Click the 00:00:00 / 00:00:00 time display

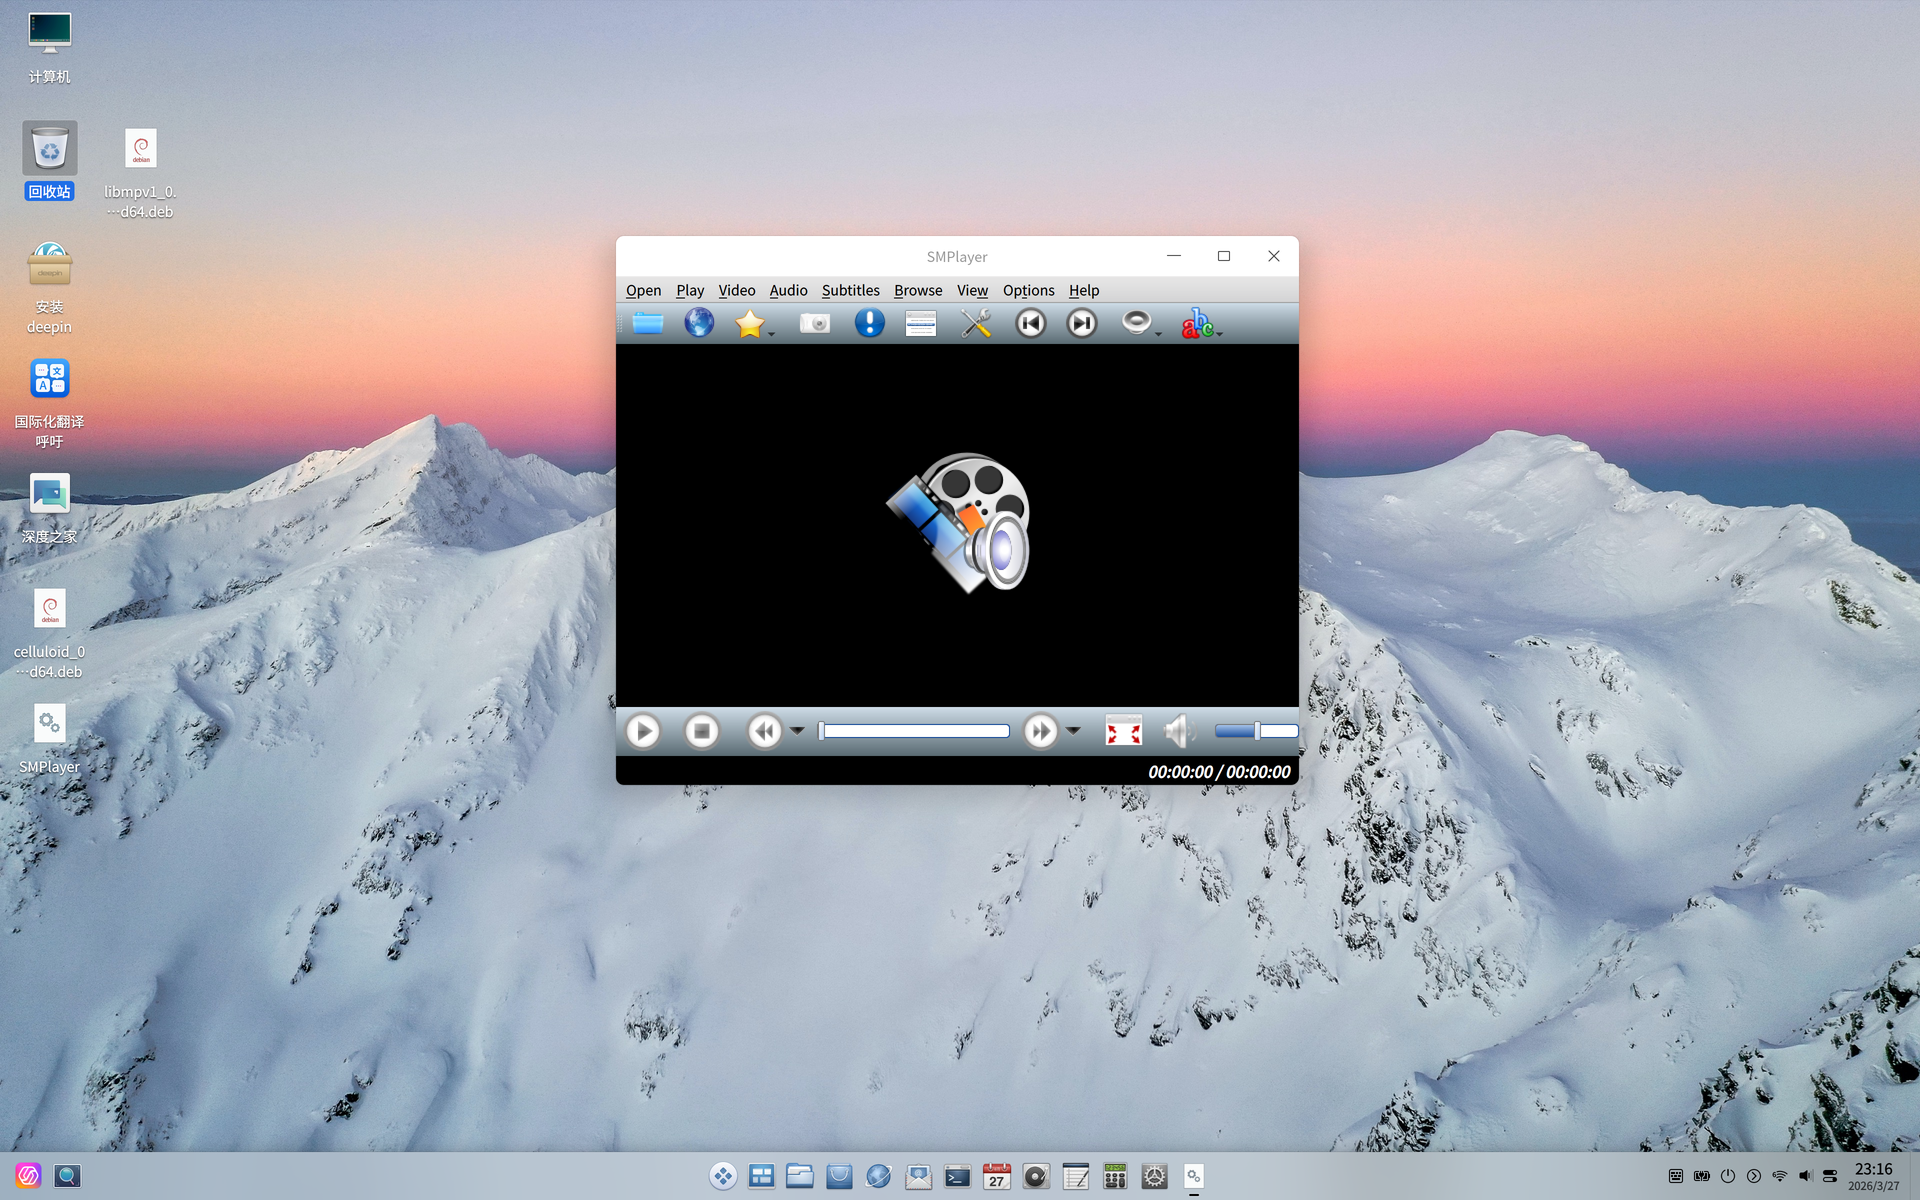click(x=1219, y=772)
